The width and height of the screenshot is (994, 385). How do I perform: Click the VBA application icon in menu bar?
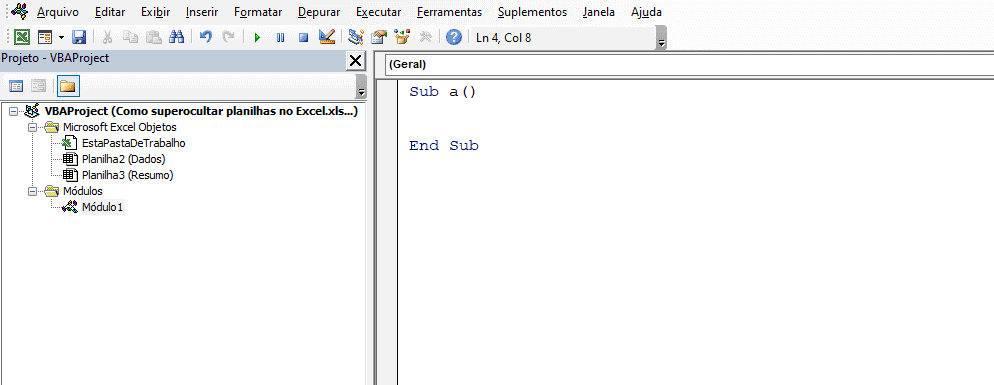pos(20,11)
